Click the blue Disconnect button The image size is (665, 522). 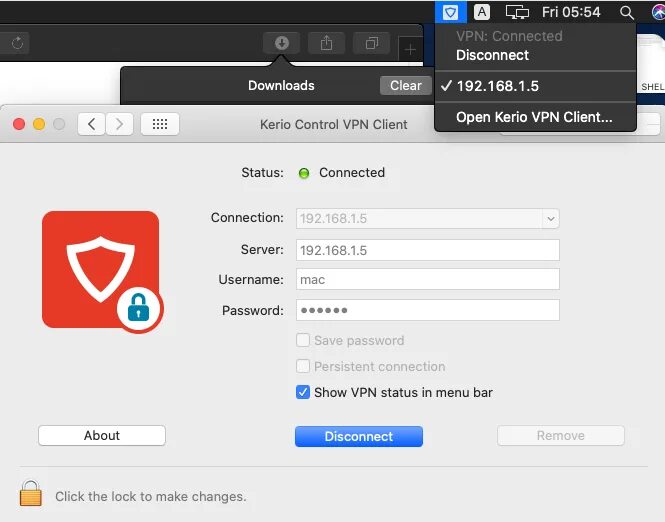(x=359, y=436)
